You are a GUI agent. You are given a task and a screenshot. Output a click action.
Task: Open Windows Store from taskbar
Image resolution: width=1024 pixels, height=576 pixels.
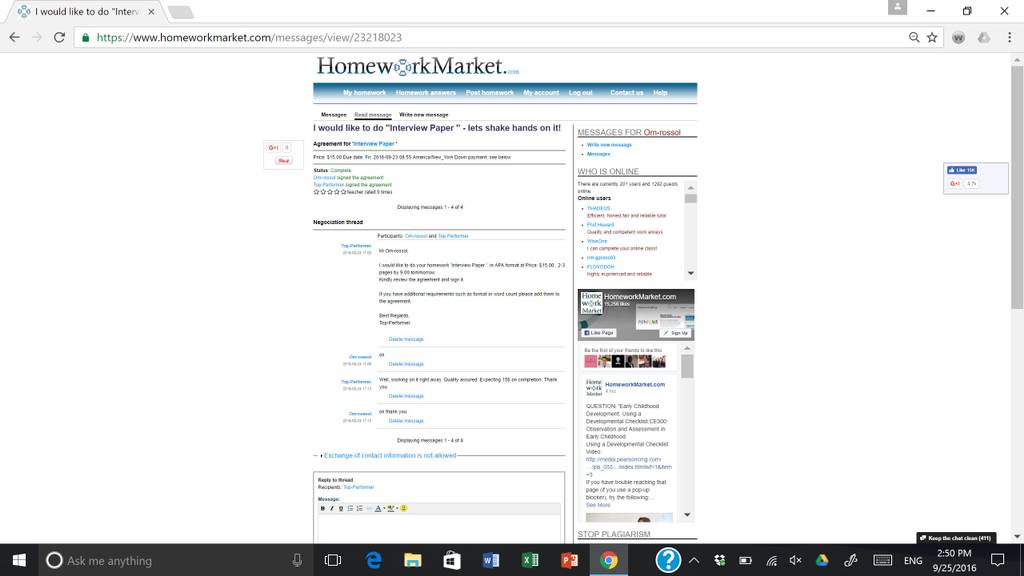coord(452,560)
